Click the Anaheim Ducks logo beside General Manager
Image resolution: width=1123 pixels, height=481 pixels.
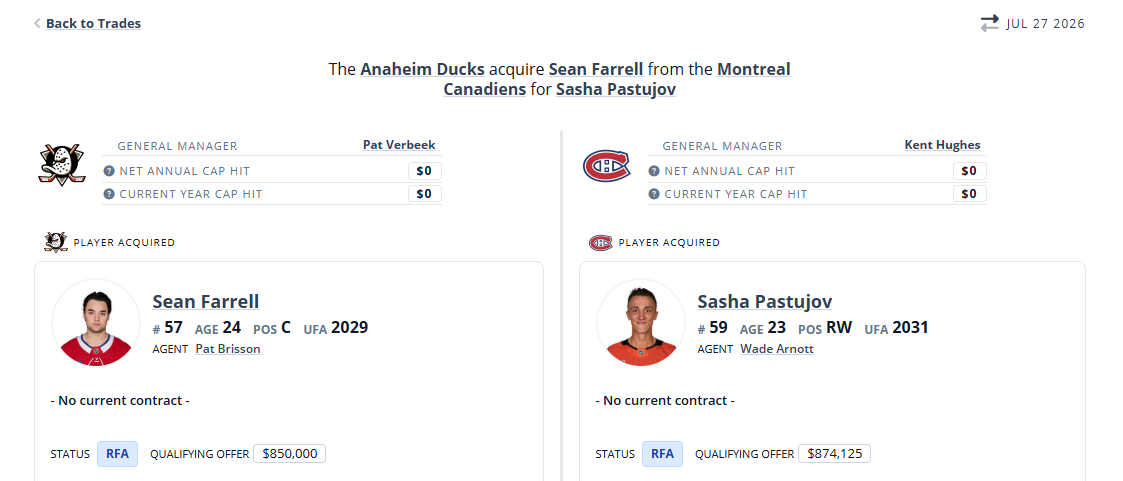click(62, 165)
